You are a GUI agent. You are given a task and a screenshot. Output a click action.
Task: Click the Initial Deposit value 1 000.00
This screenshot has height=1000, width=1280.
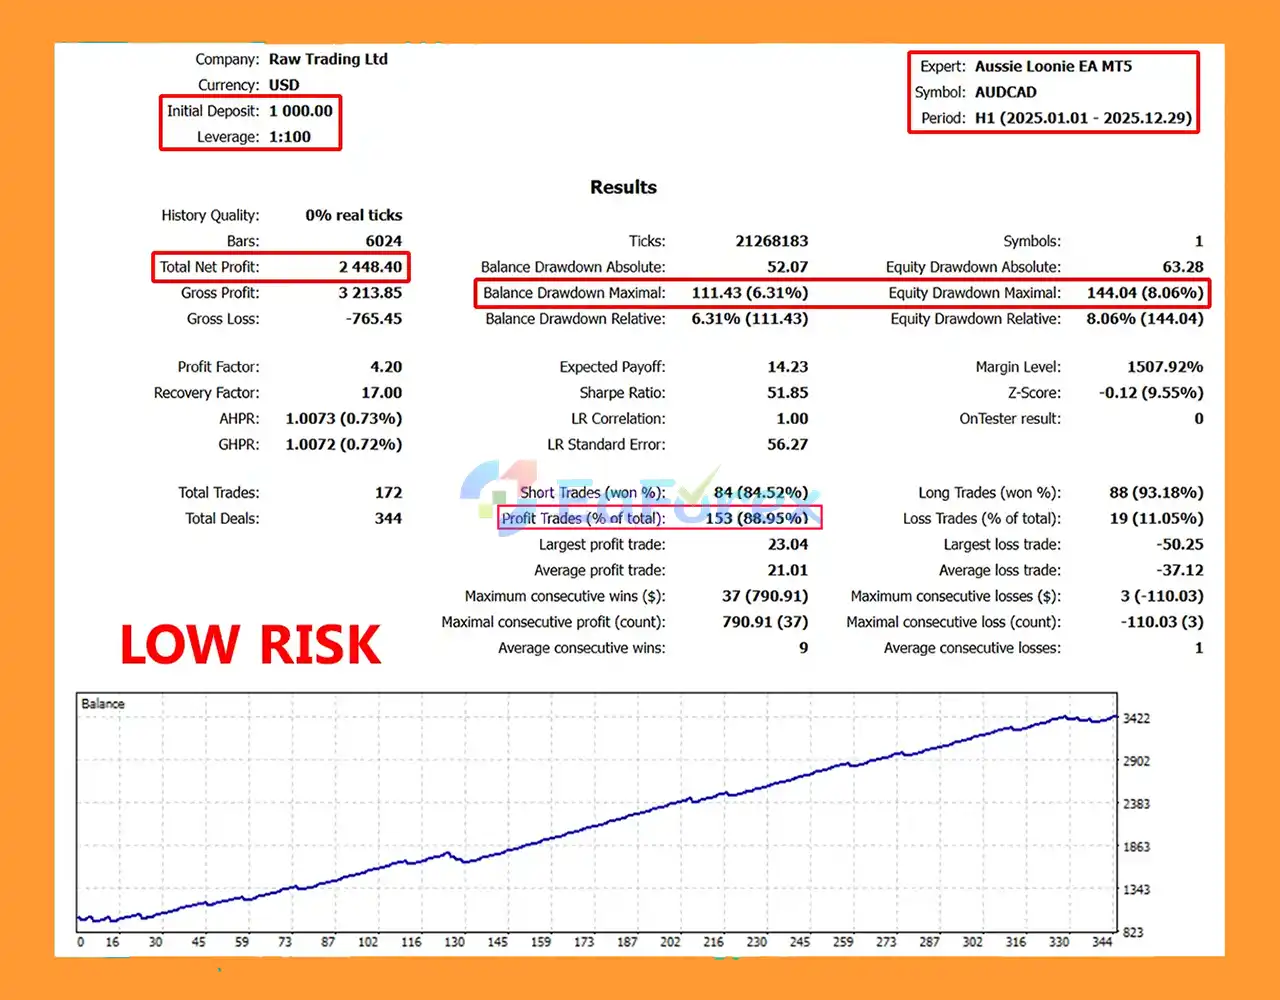pyautogui.click(x=300, y=111)
